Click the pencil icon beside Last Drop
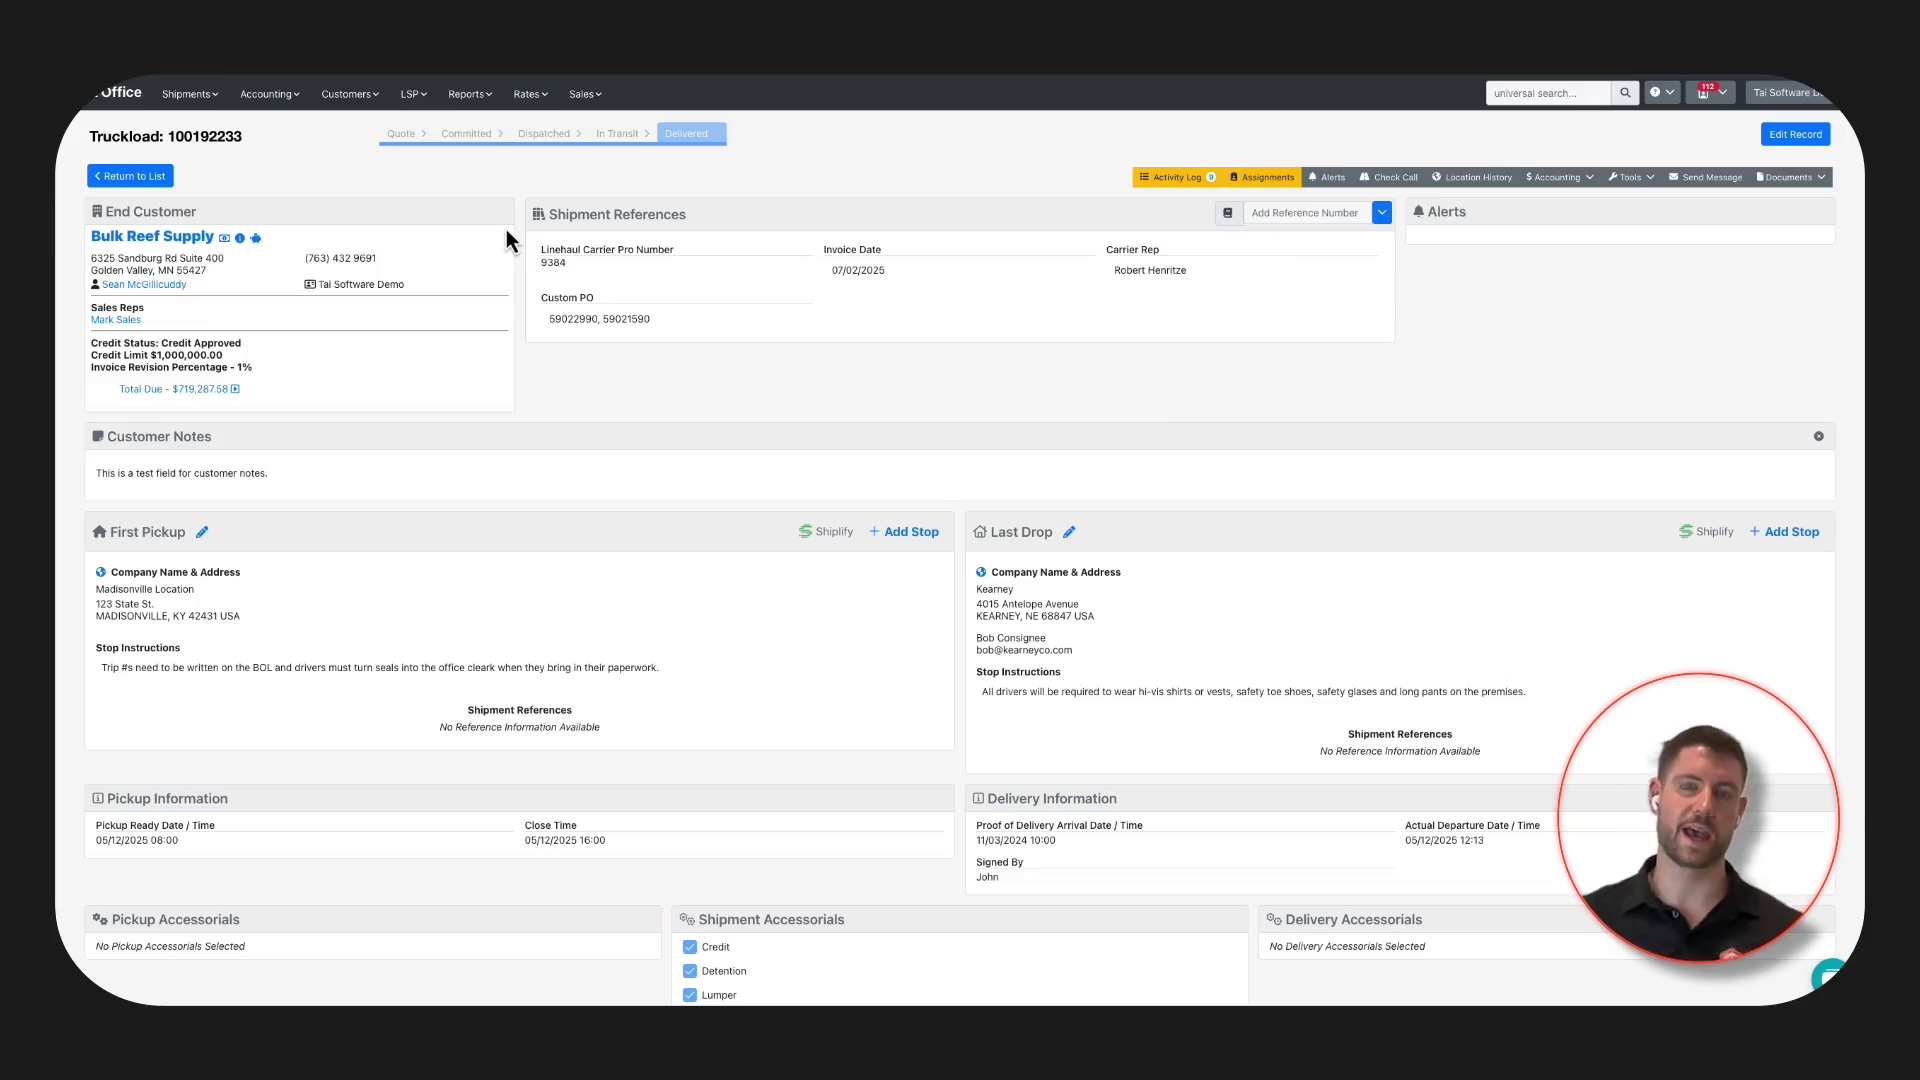This screenshot has height=1080, width=1920. click(1069, 532)
